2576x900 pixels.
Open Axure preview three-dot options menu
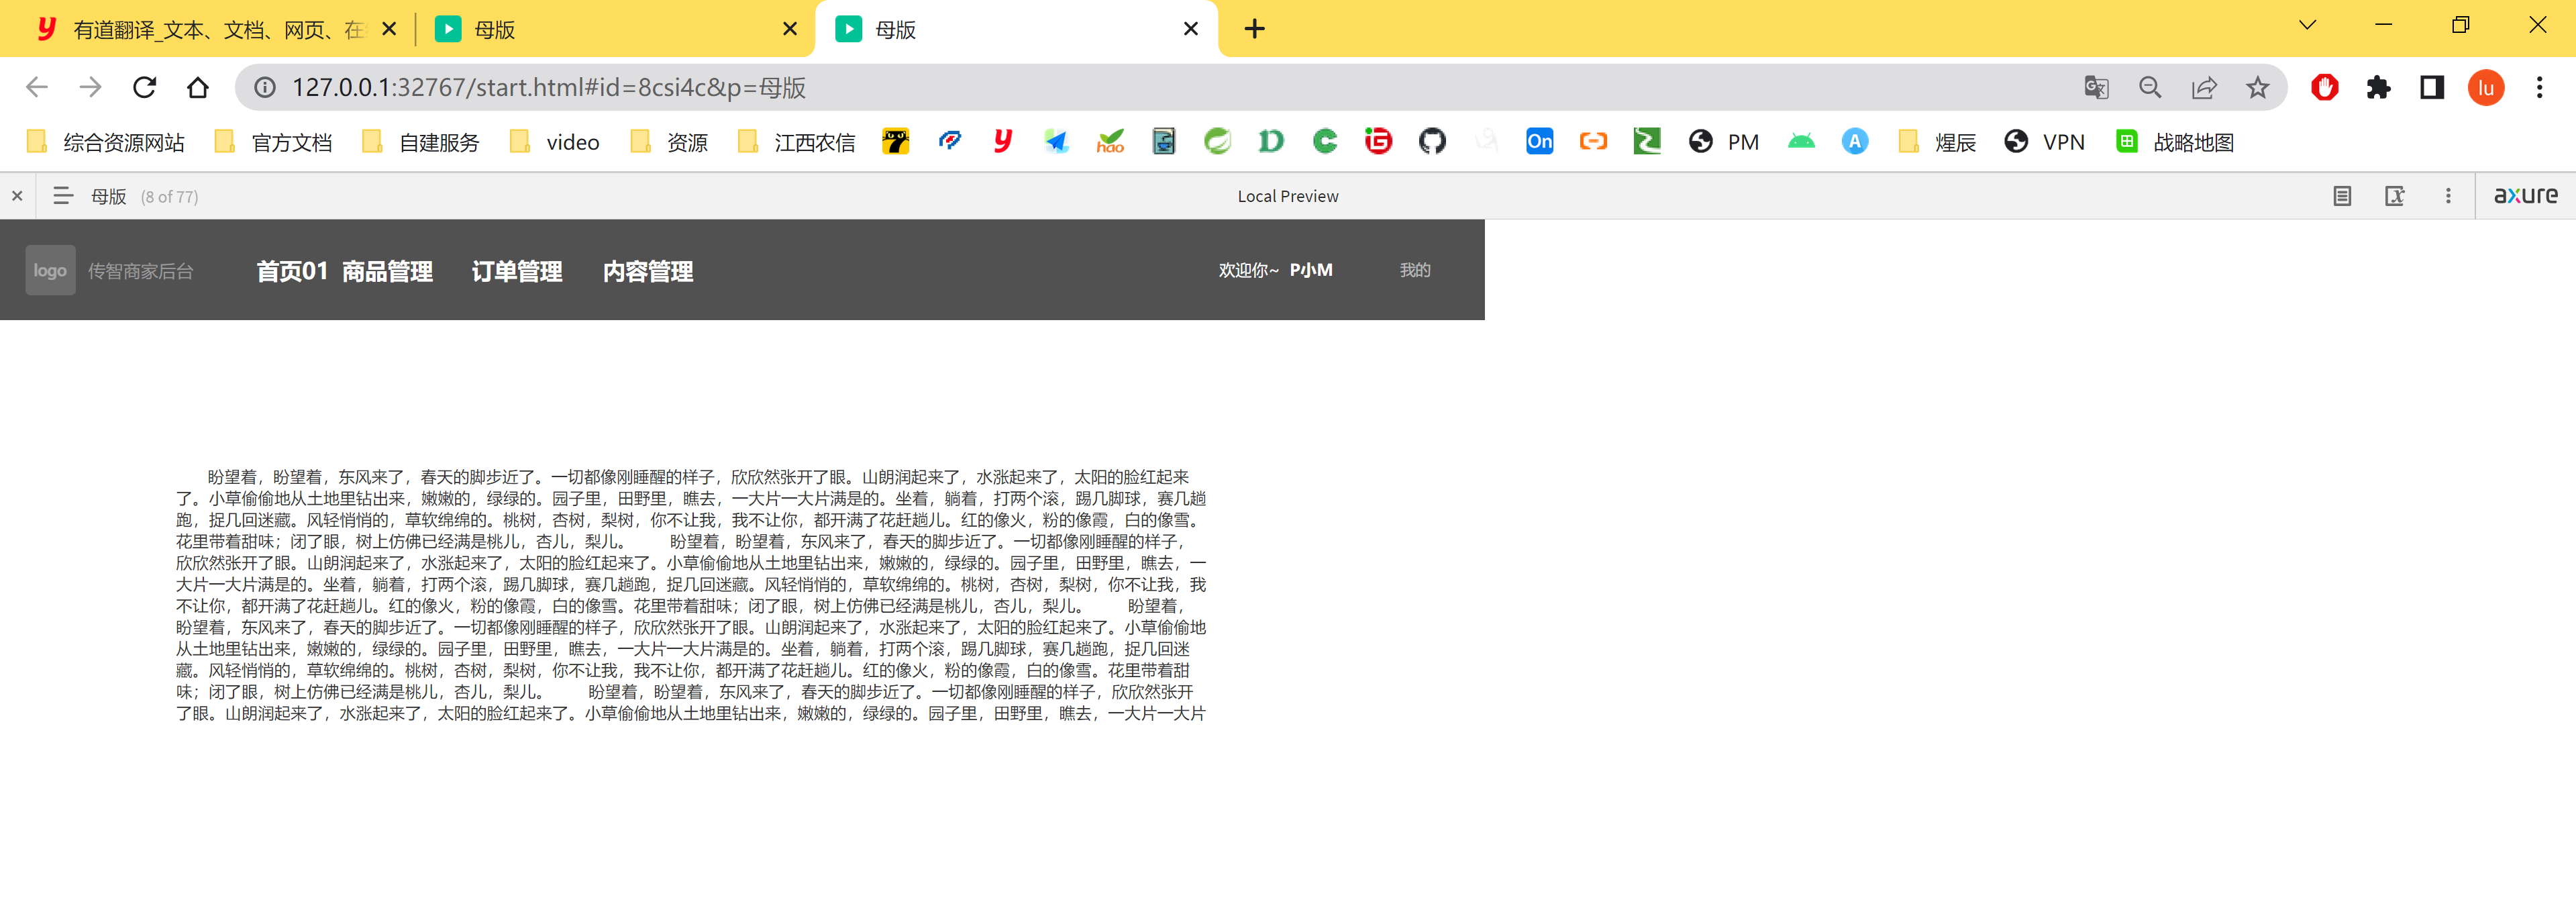(2448, 196)
